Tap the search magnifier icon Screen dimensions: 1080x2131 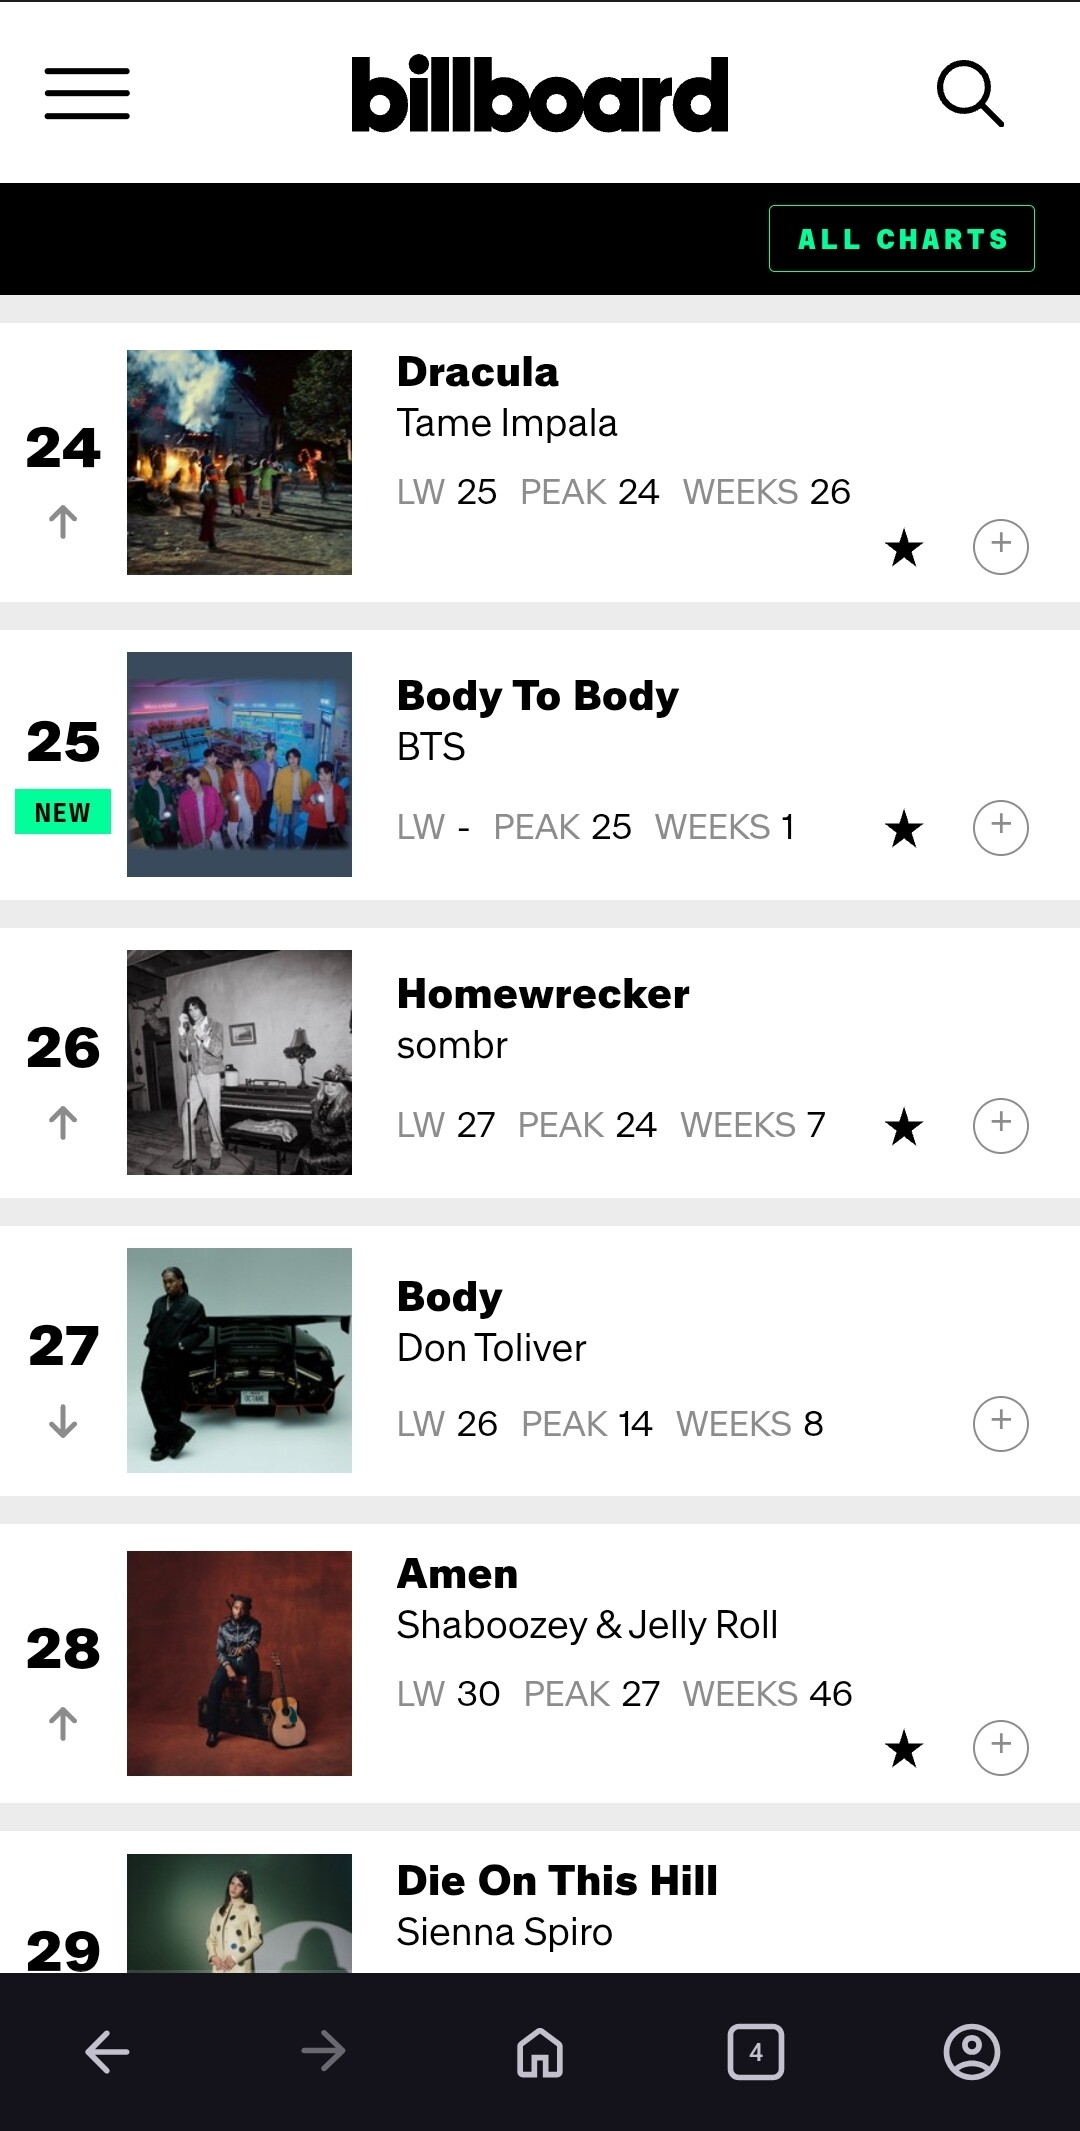(x=969, y=94)
